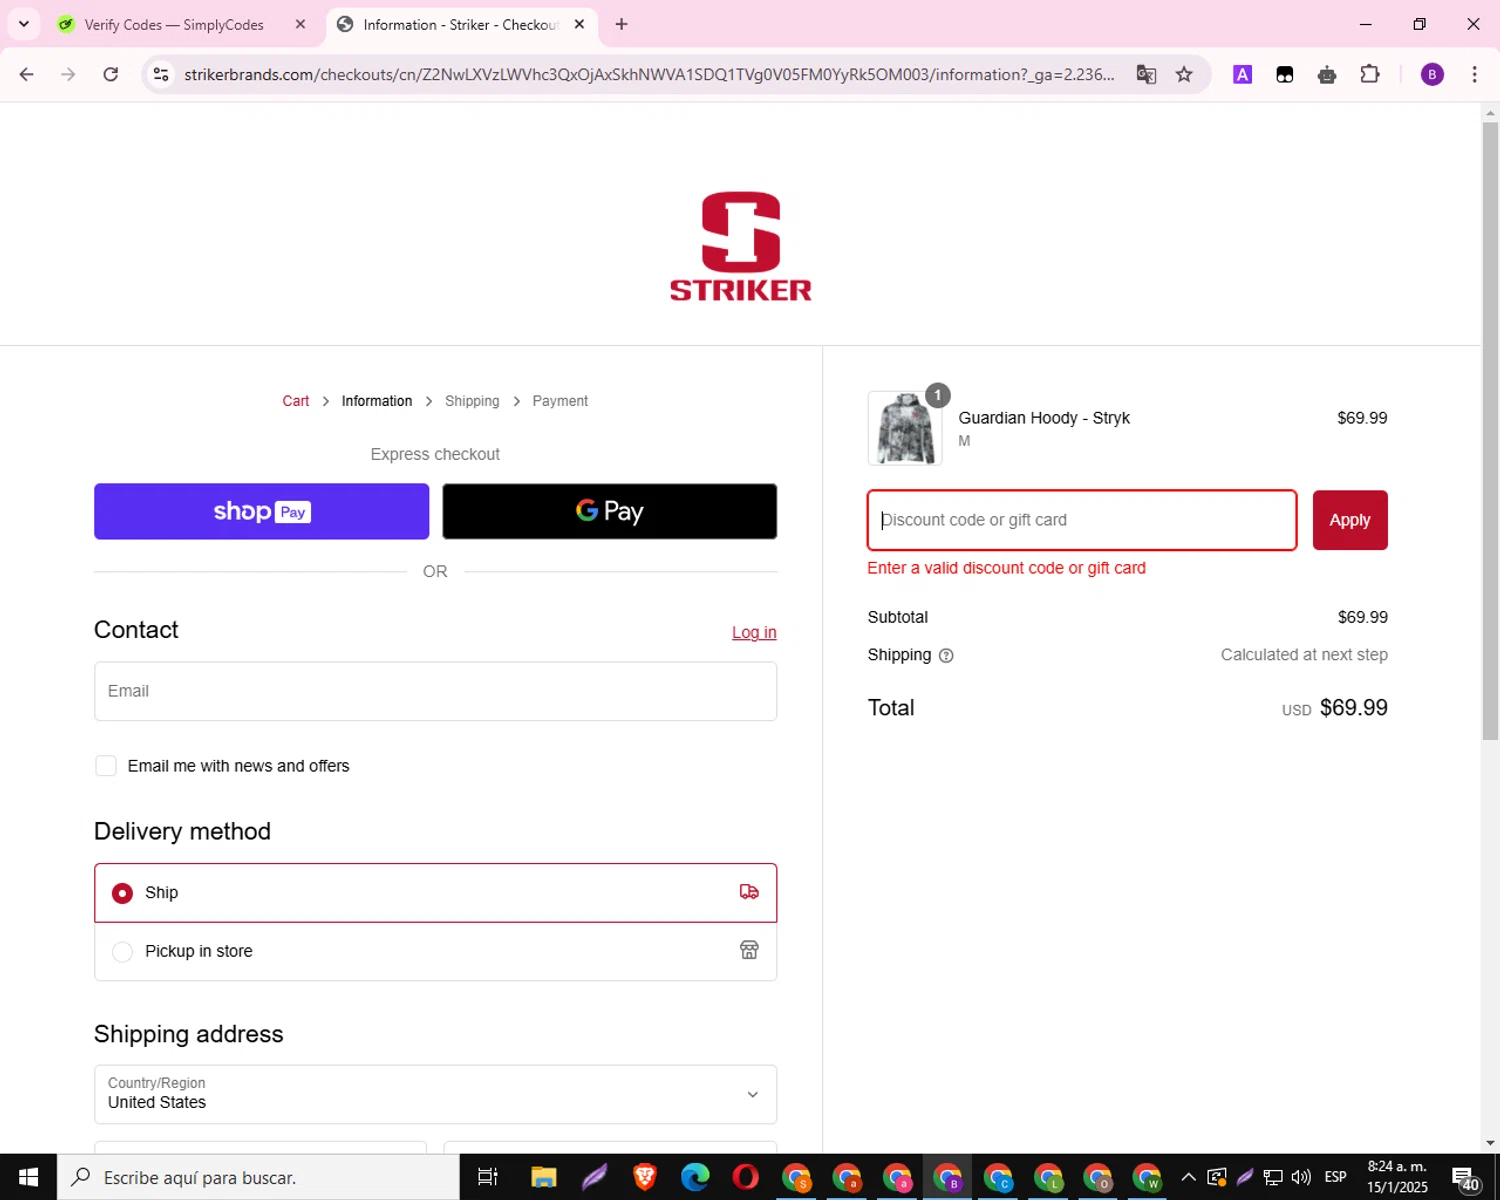The image size is (1500, 1200).
Task: Open the feather app on the taskbar
Action: (x=594, y=1177)
